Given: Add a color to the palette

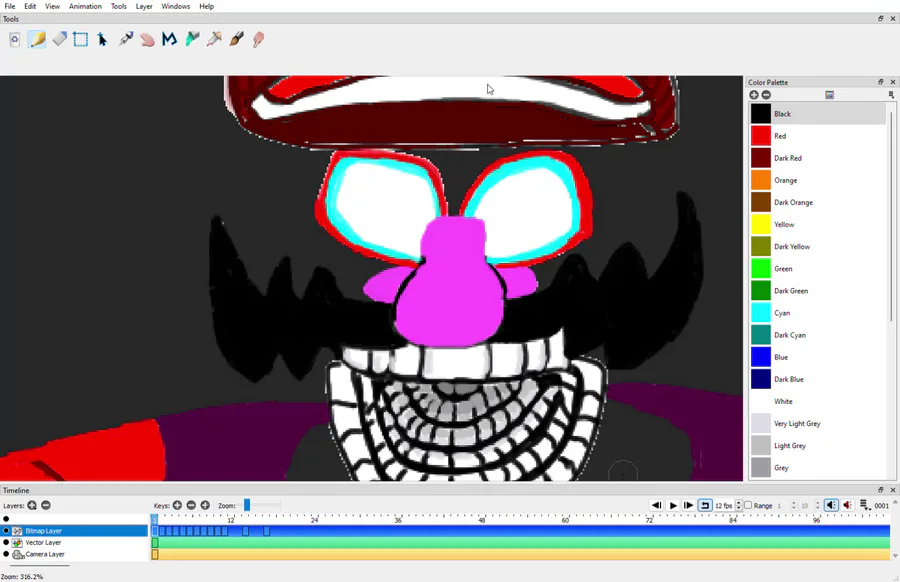Looking at the screenshot, I should pos(754,95).
